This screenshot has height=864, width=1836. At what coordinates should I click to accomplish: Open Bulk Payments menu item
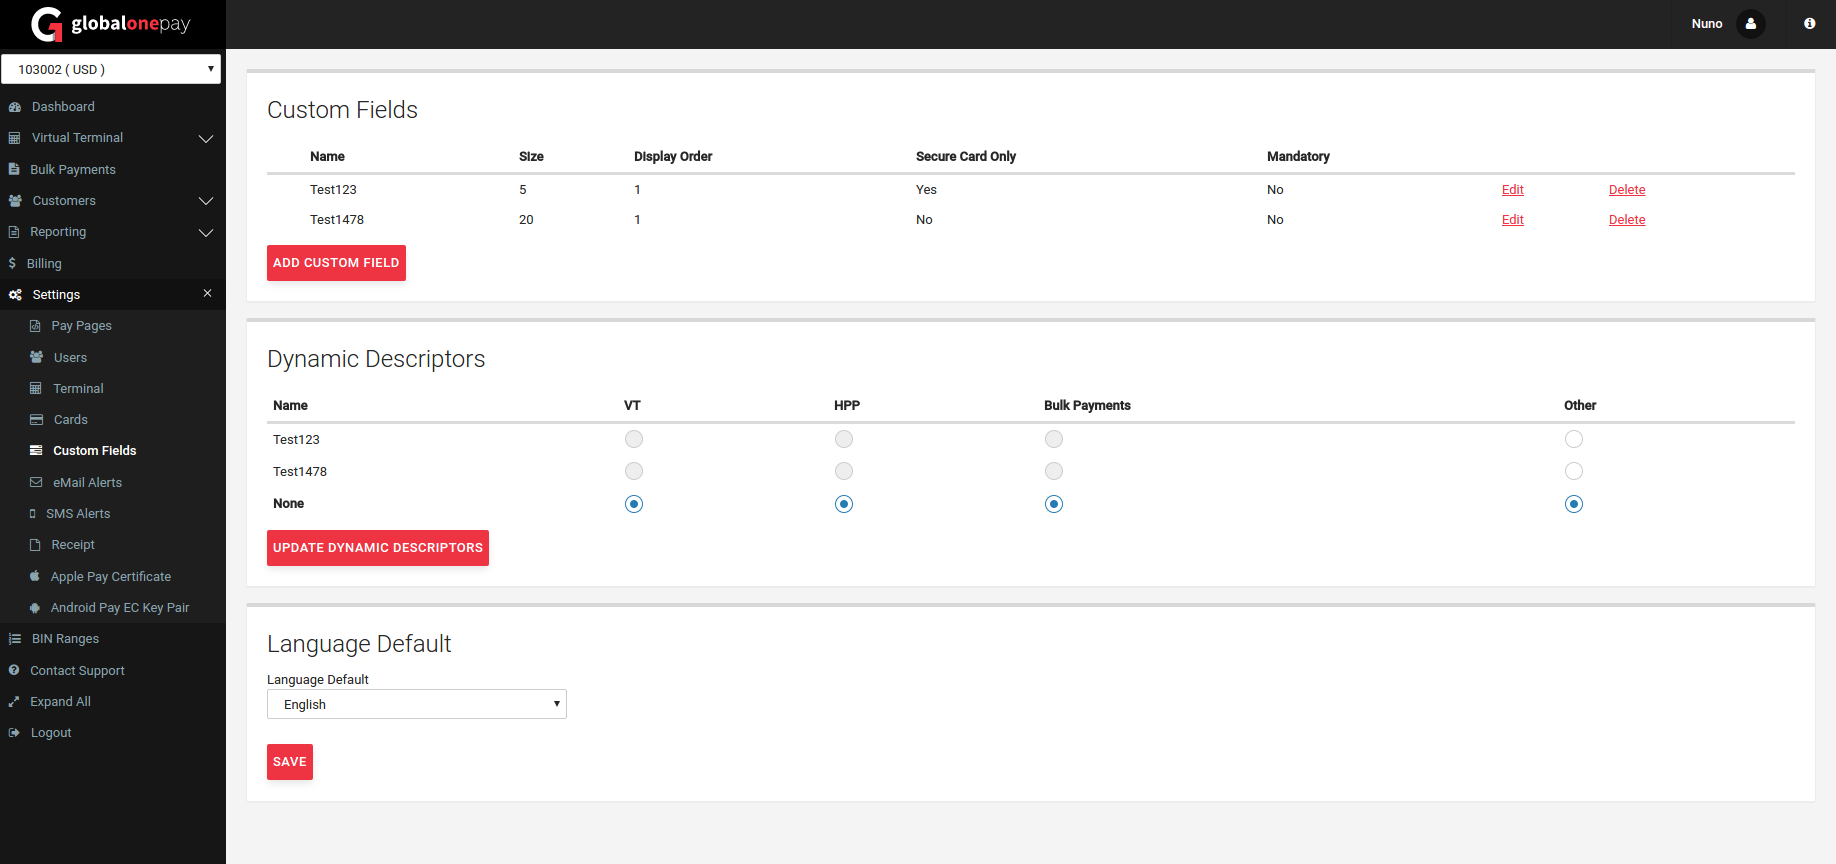73,170
